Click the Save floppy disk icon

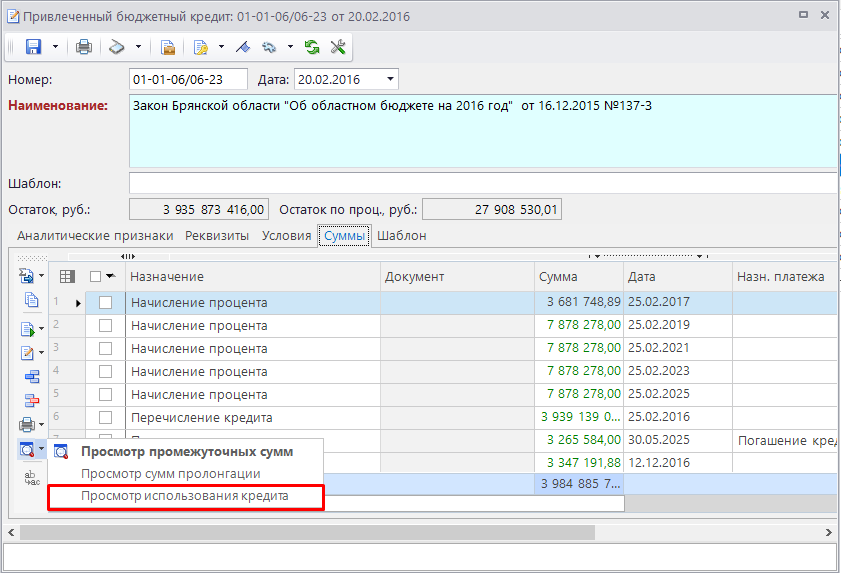click(33, 47)
